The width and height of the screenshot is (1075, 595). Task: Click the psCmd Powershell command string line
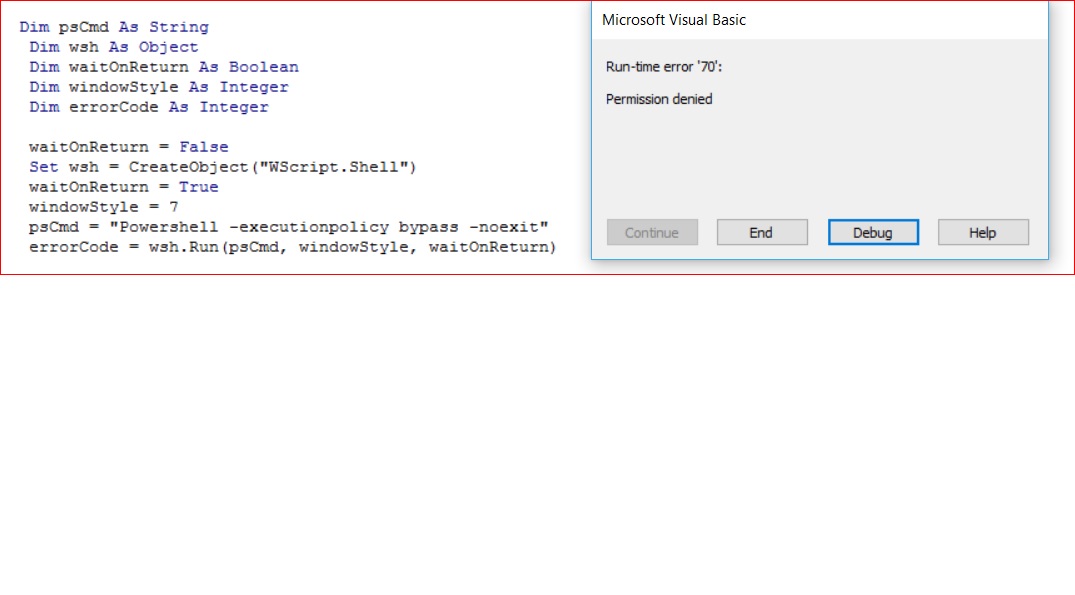[x=289, y=227]
